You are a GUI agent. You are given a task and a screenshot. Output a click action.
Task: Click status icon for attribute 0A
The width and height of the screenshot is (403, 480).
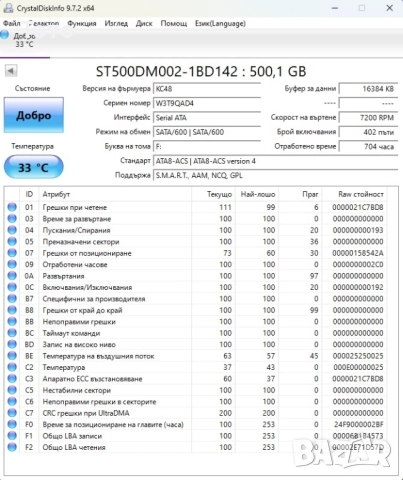tap(12, 276)
